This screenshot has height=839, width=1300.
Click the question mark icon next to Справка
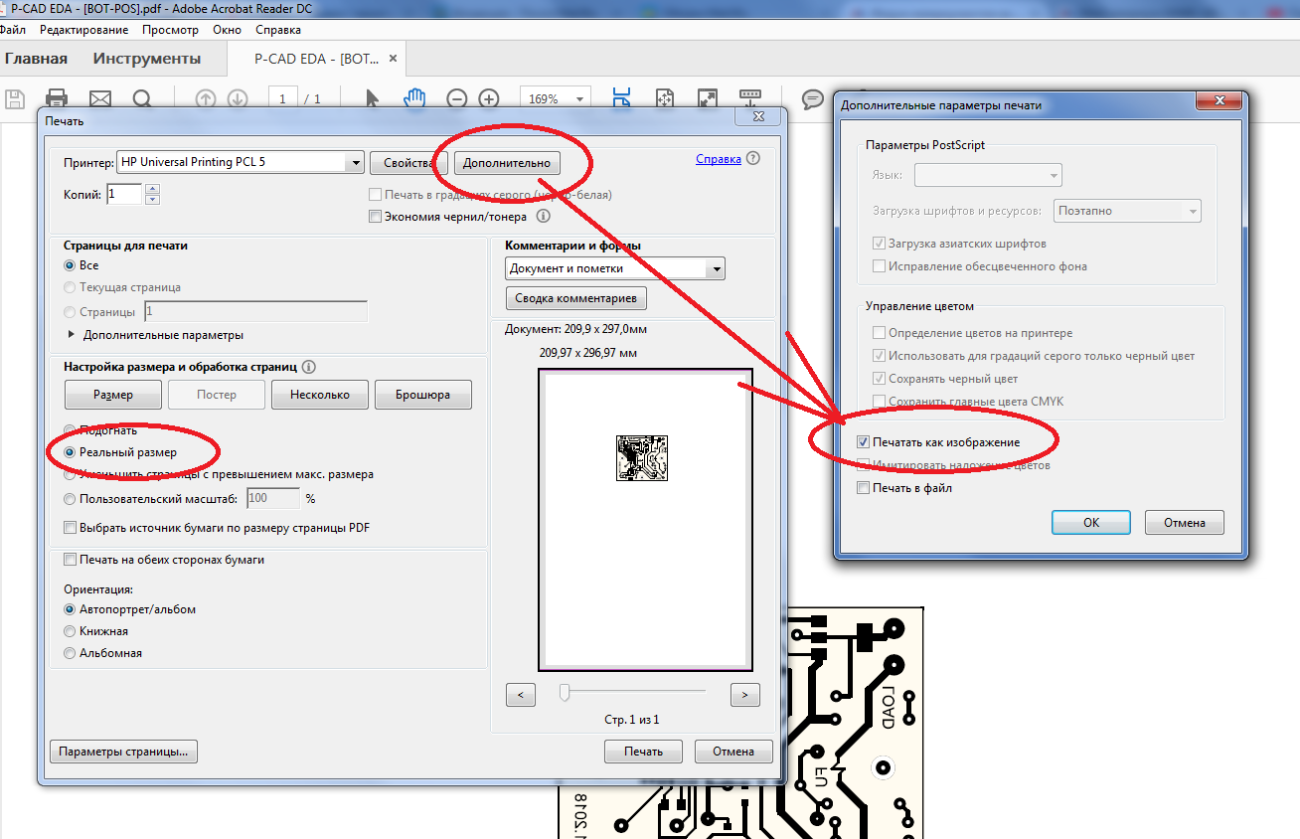pos(753,158)
